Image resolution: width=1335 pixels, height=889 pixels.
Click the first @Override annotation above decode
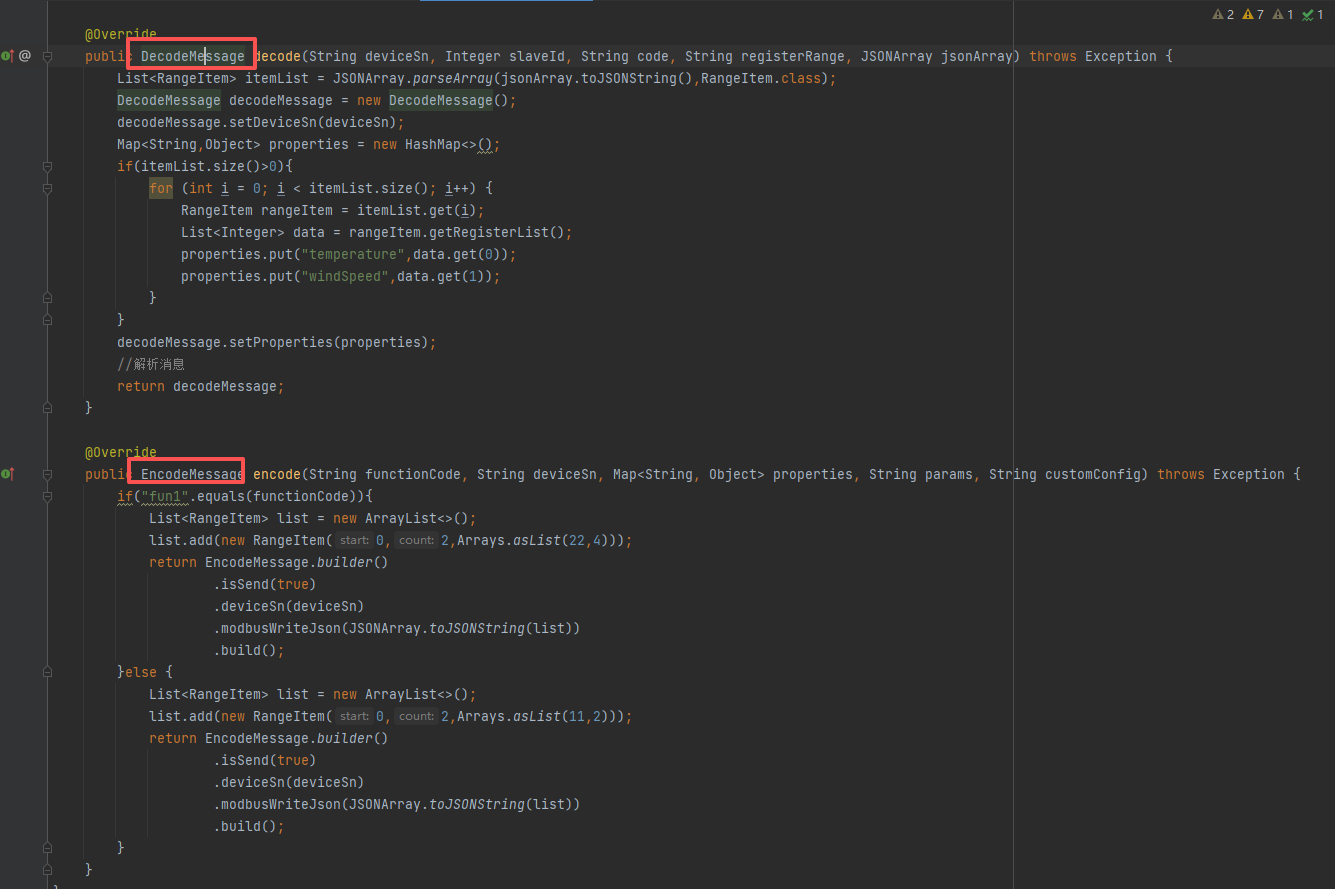click(120, 34)
